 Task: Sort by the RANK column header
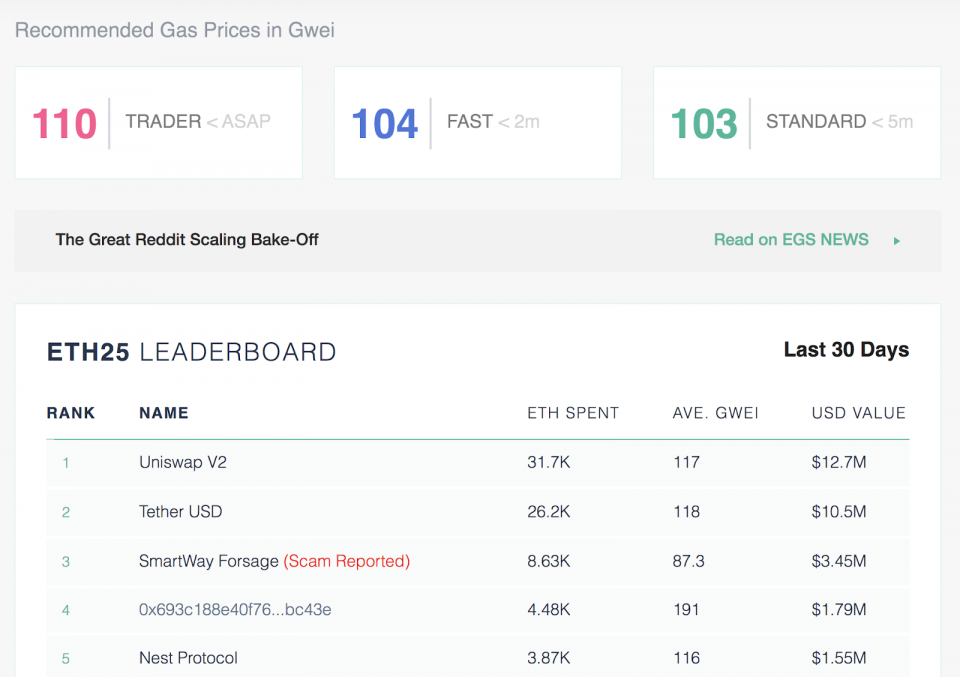[x=71, y=413]
